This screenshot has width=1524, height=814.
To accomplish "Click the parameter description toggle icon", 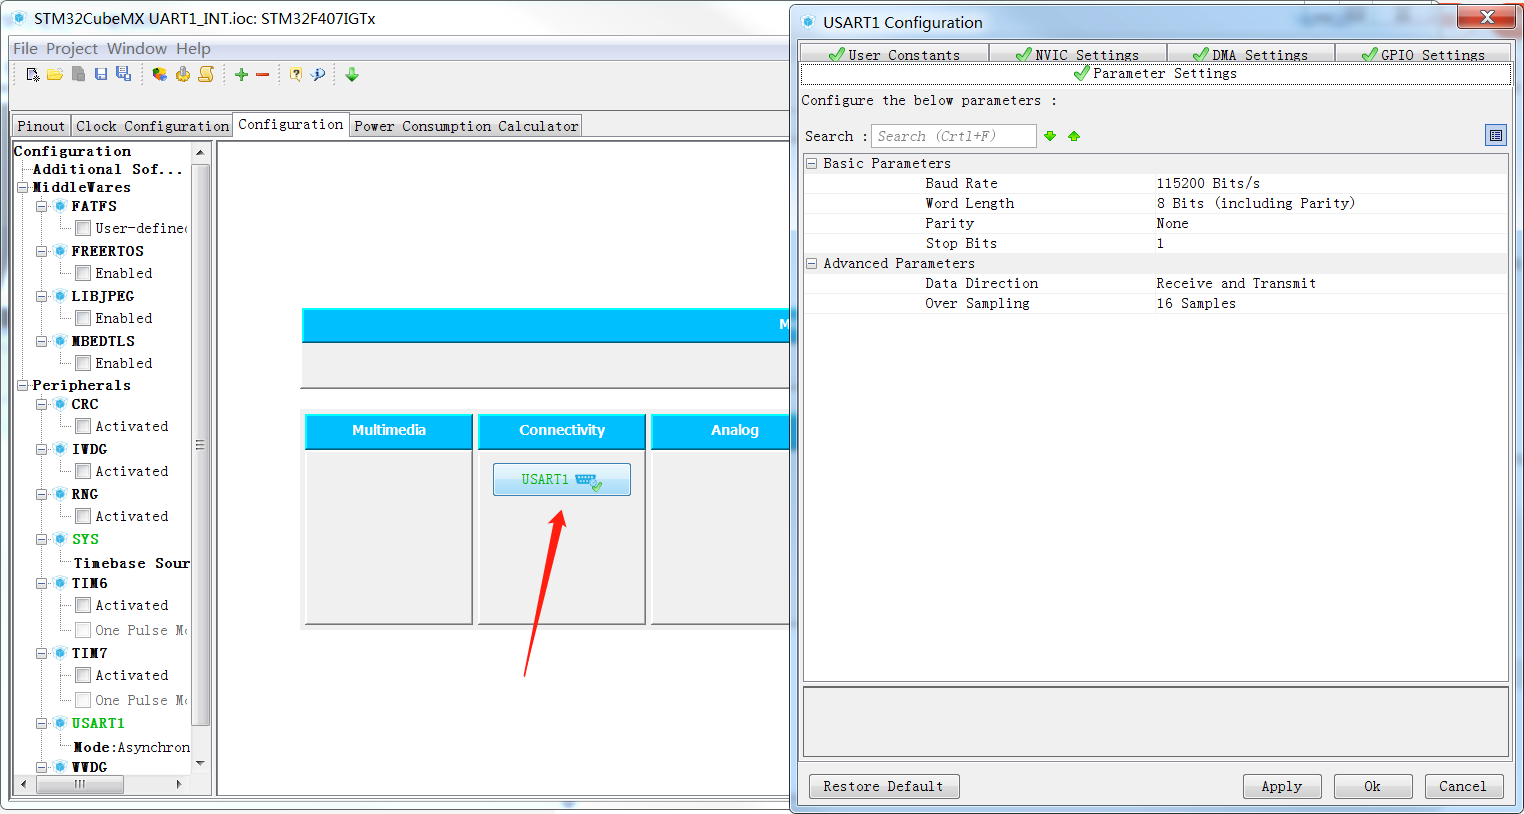I will (1495, 136).
